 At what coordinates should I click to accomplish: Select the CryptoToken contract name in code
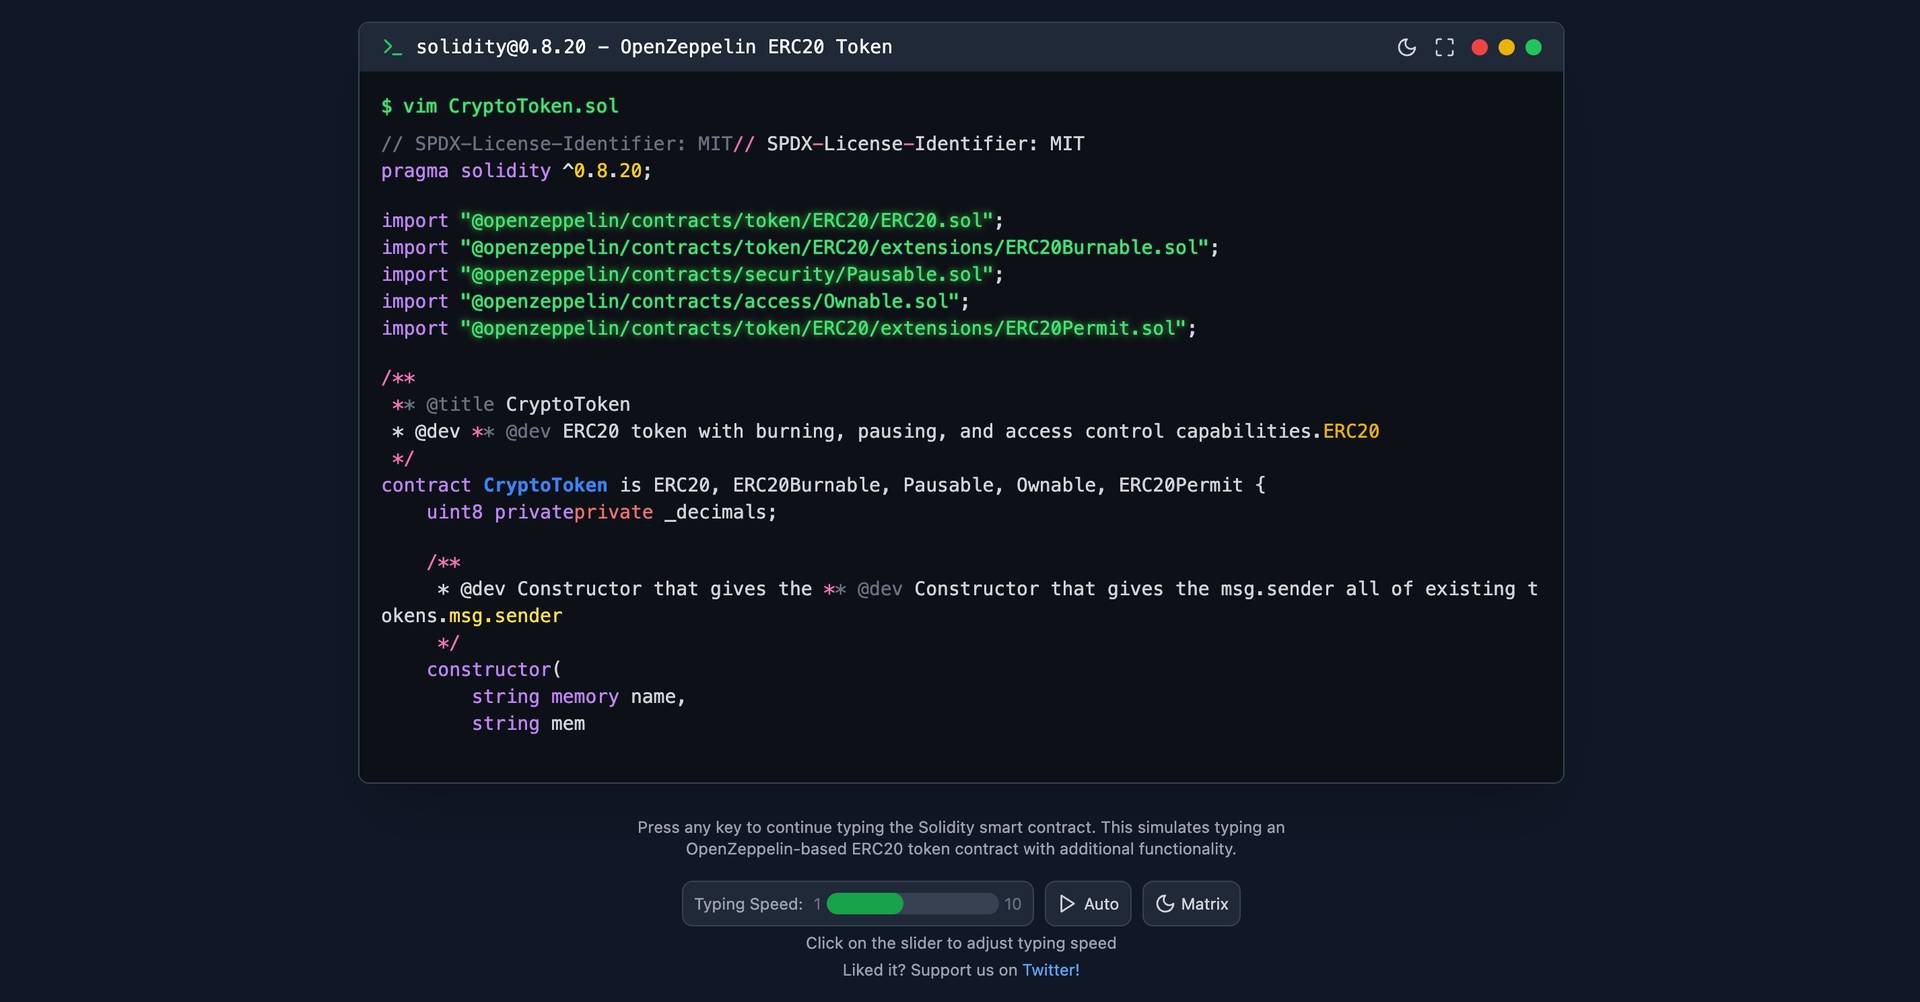[545, 485]
